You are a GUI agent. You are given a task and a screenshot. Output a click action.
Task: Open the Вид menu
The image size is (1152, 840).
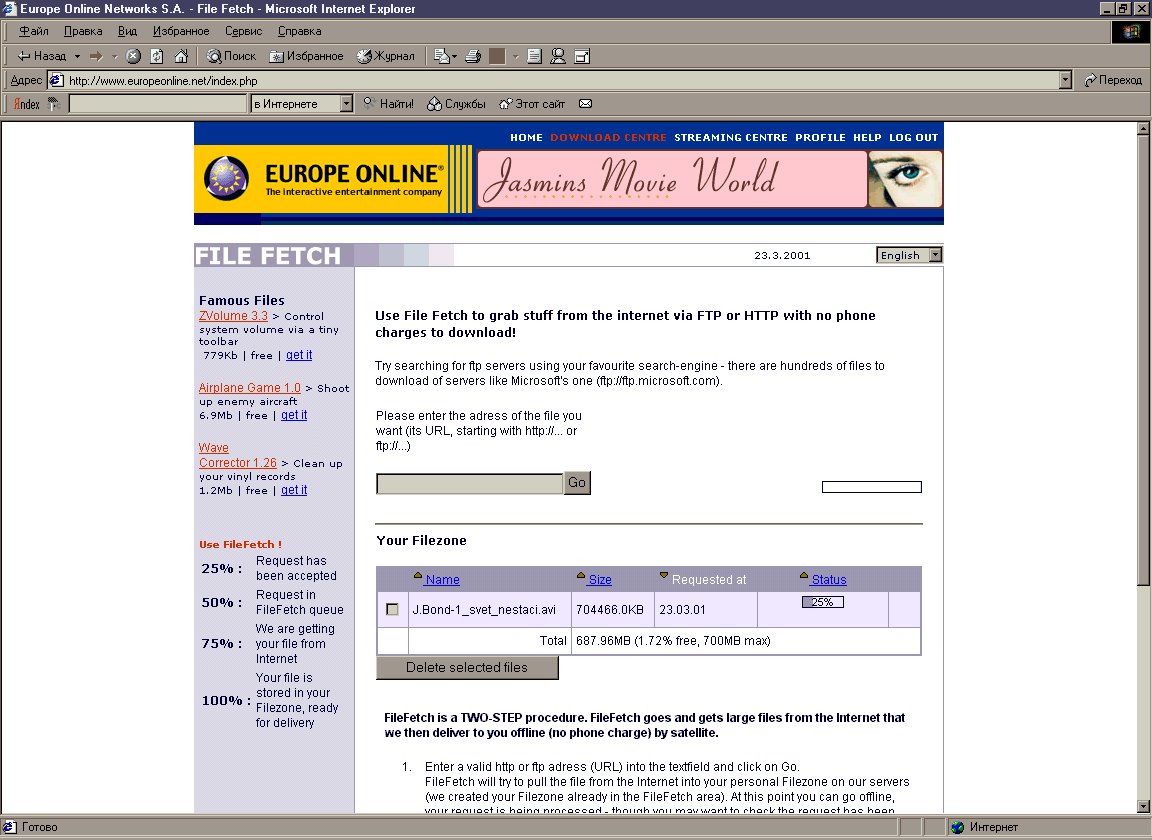127,31
